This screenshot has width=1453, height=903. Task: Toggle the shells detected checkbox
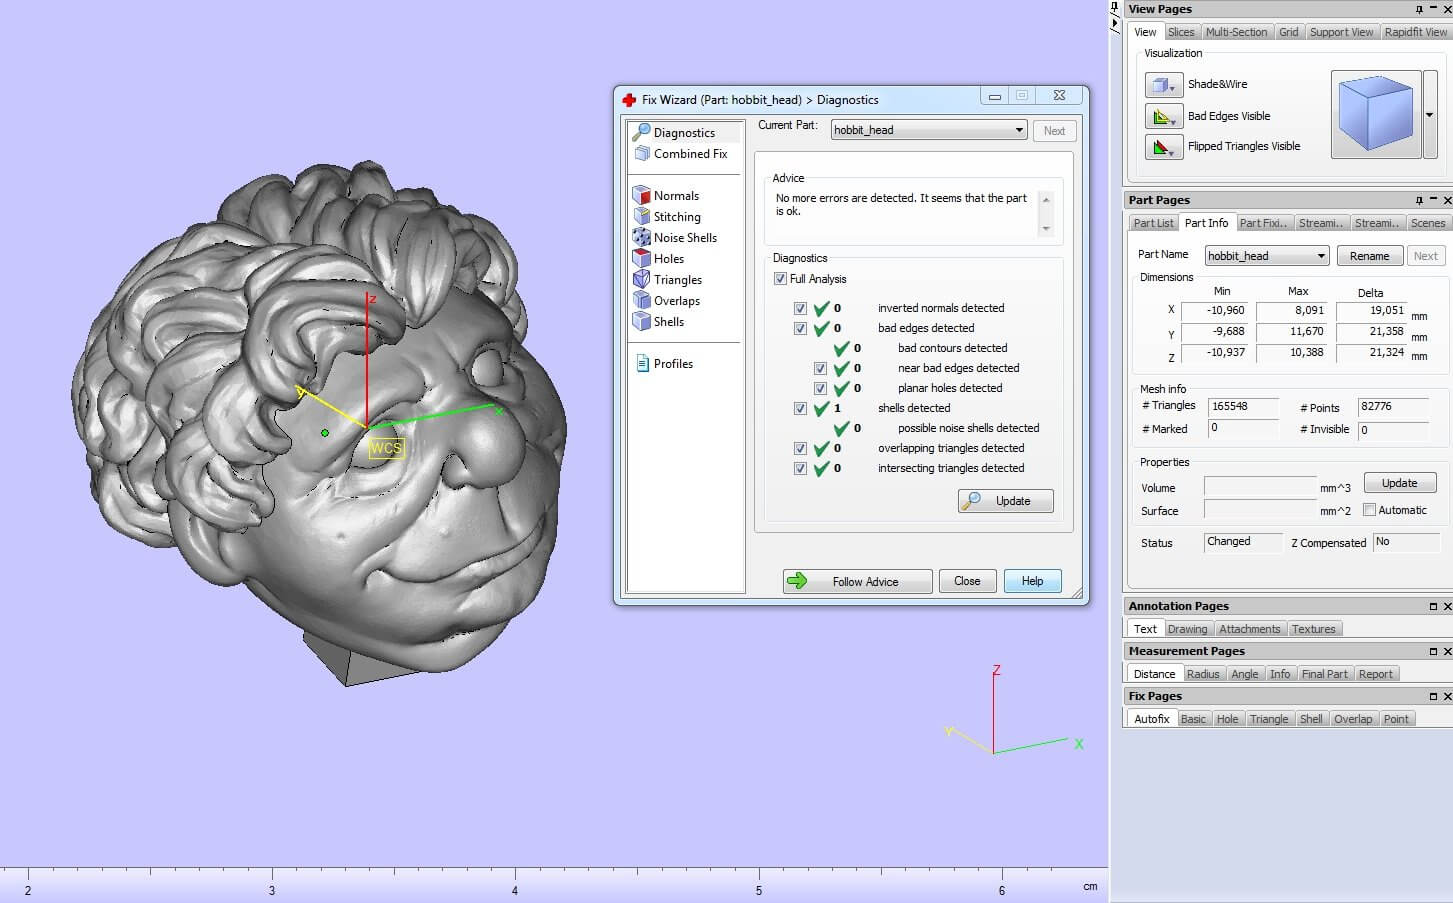click(800, 408)
